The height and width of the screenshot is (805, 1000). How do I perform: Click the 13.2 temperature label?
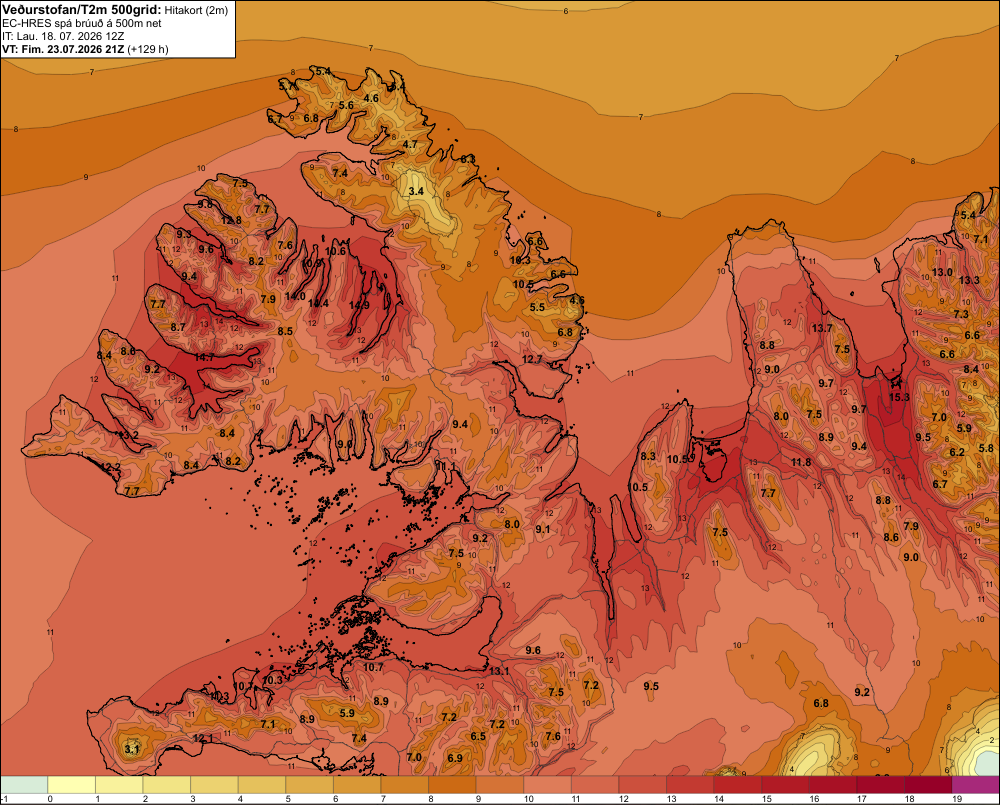(x=129, y=435)
